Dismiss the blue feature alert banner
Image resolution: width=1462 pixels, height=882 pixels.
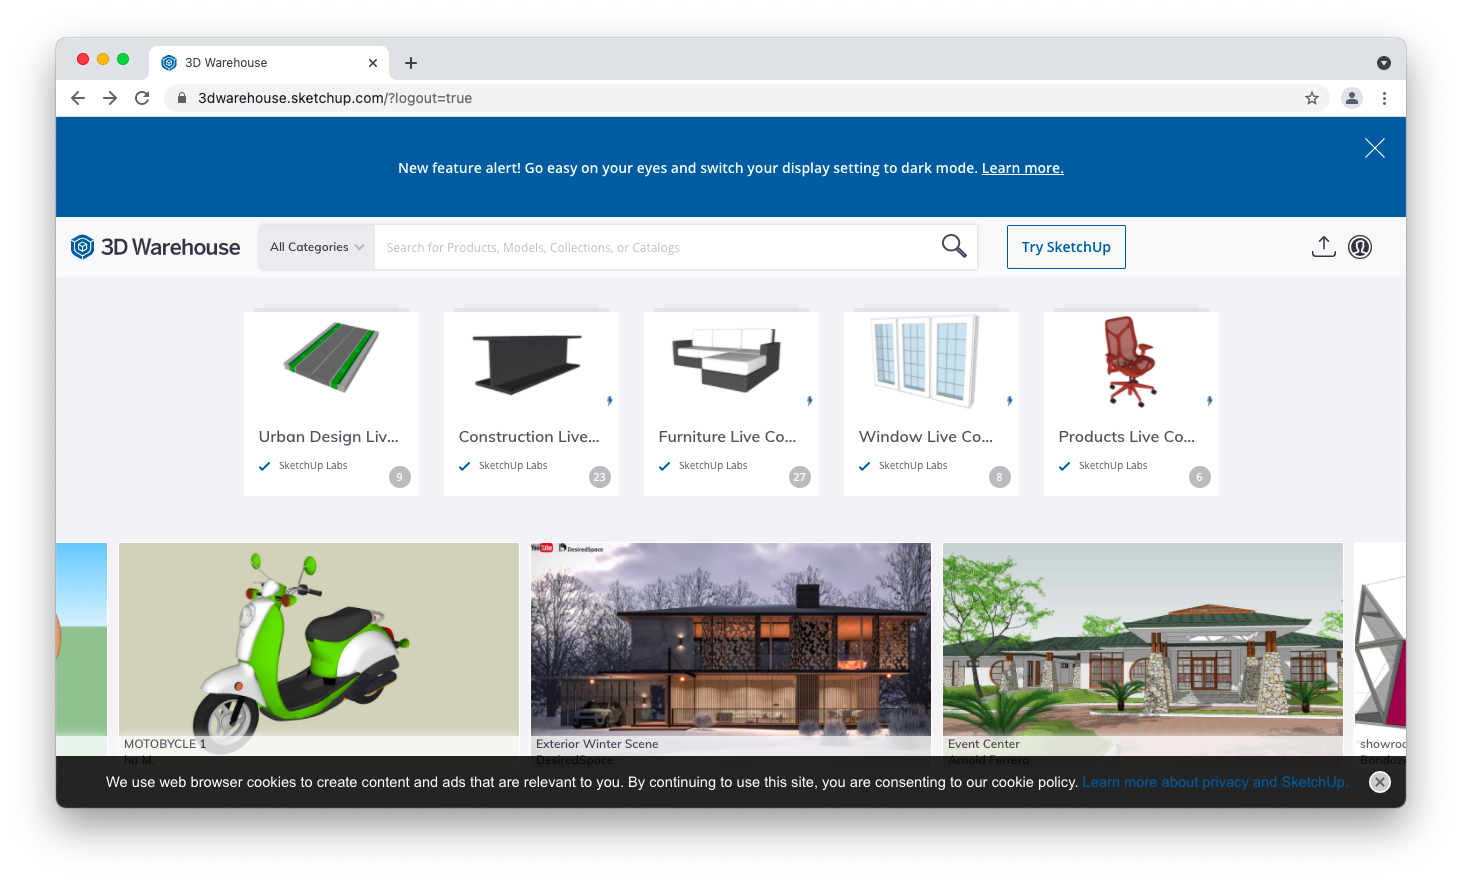(1375, 148)
